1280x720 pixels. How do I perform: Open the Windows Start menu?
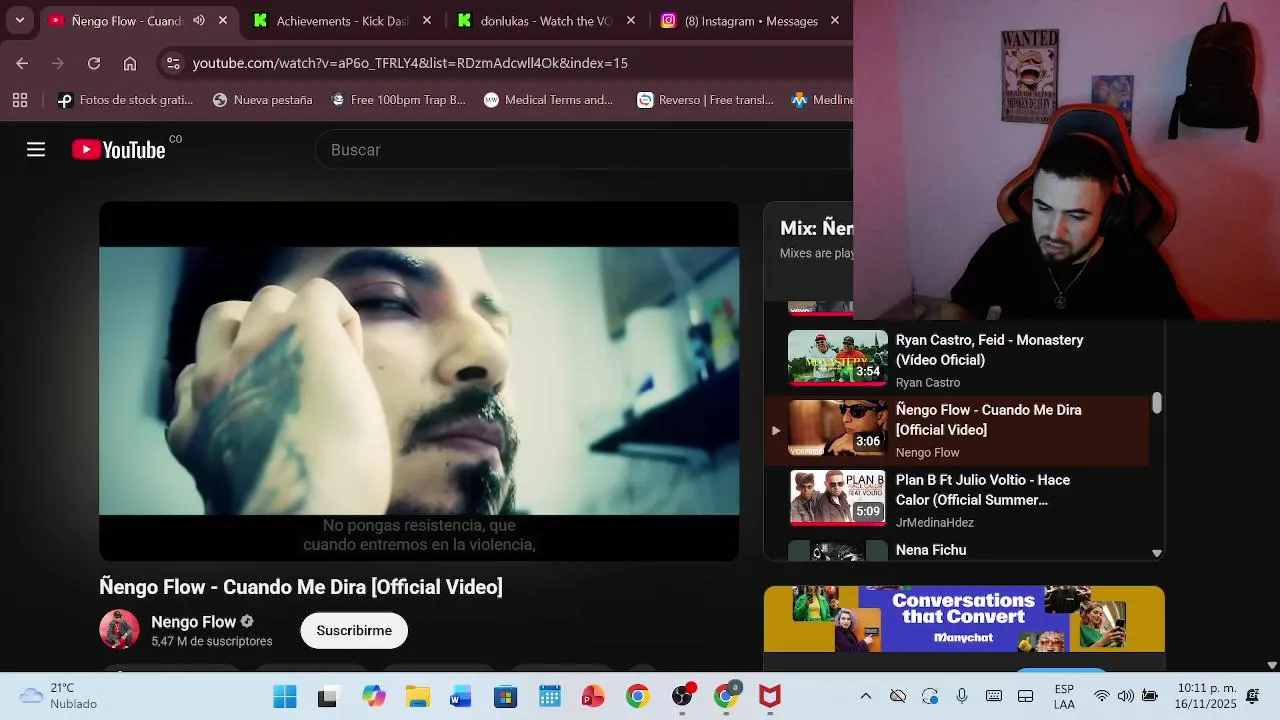pyautogui.click(x=285, y=697)
